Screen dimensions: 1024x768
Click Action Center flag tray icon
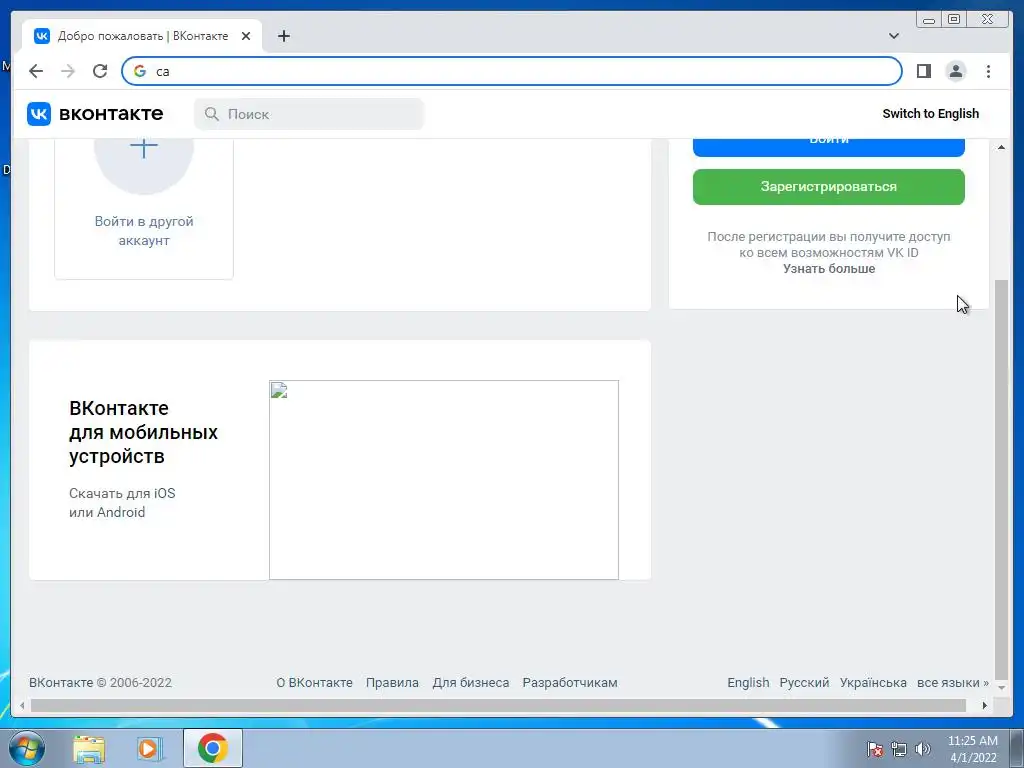tap(875, 749)
